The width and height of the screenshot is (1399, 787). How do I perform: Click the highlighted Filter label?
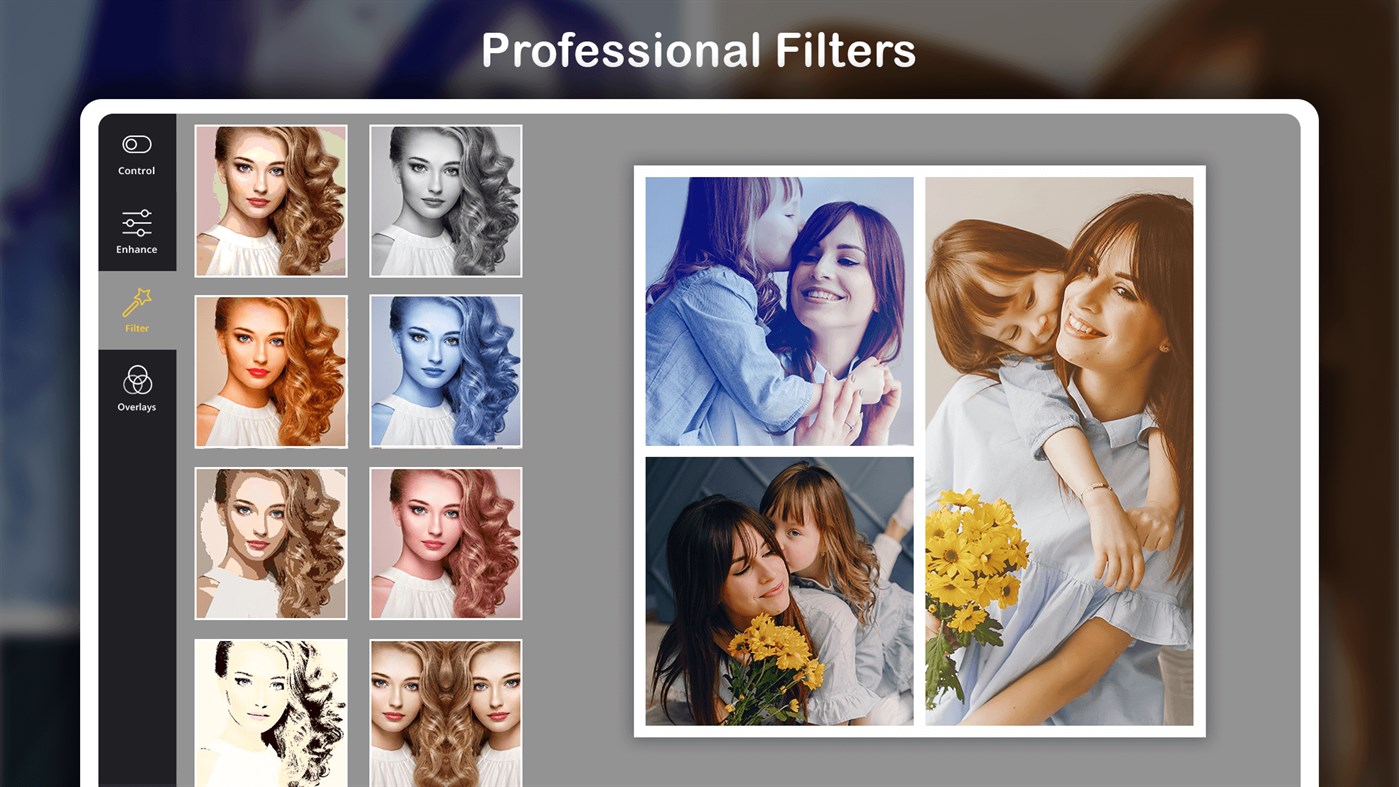(136, 328)
